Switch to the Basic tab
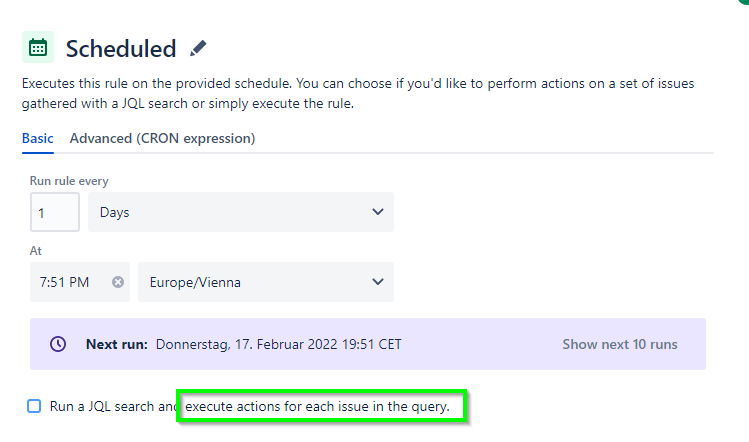 [38, 139]
